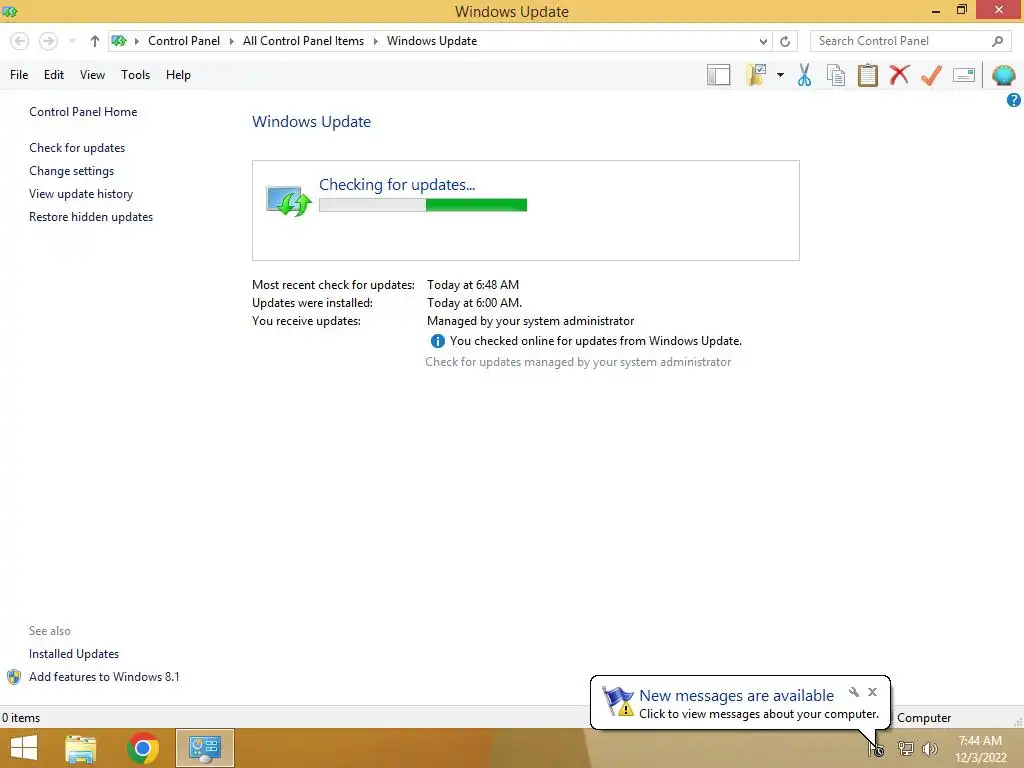Image resolution: width=1024 pixels, height=768 pixels.
Task: Click the '0 items' status bar text
Action: pos(21,718)
